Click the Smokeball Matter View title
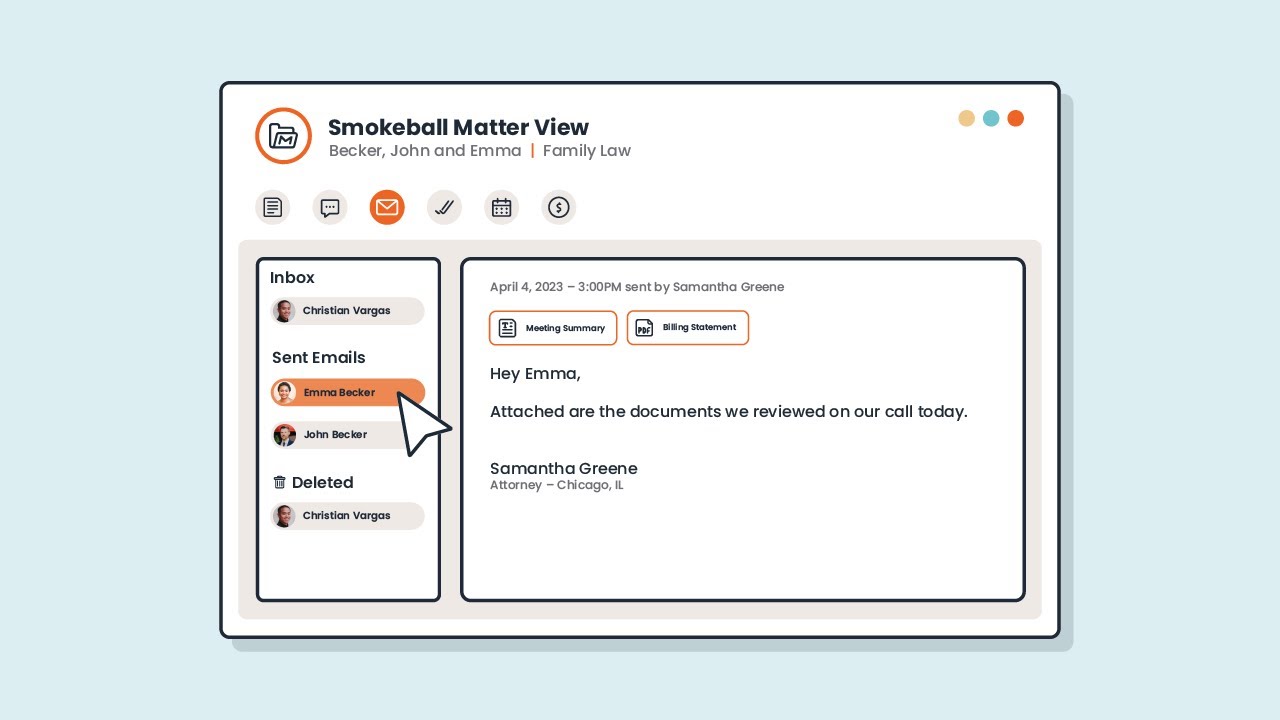This screenshot has height=720, width=1280. 458,127
